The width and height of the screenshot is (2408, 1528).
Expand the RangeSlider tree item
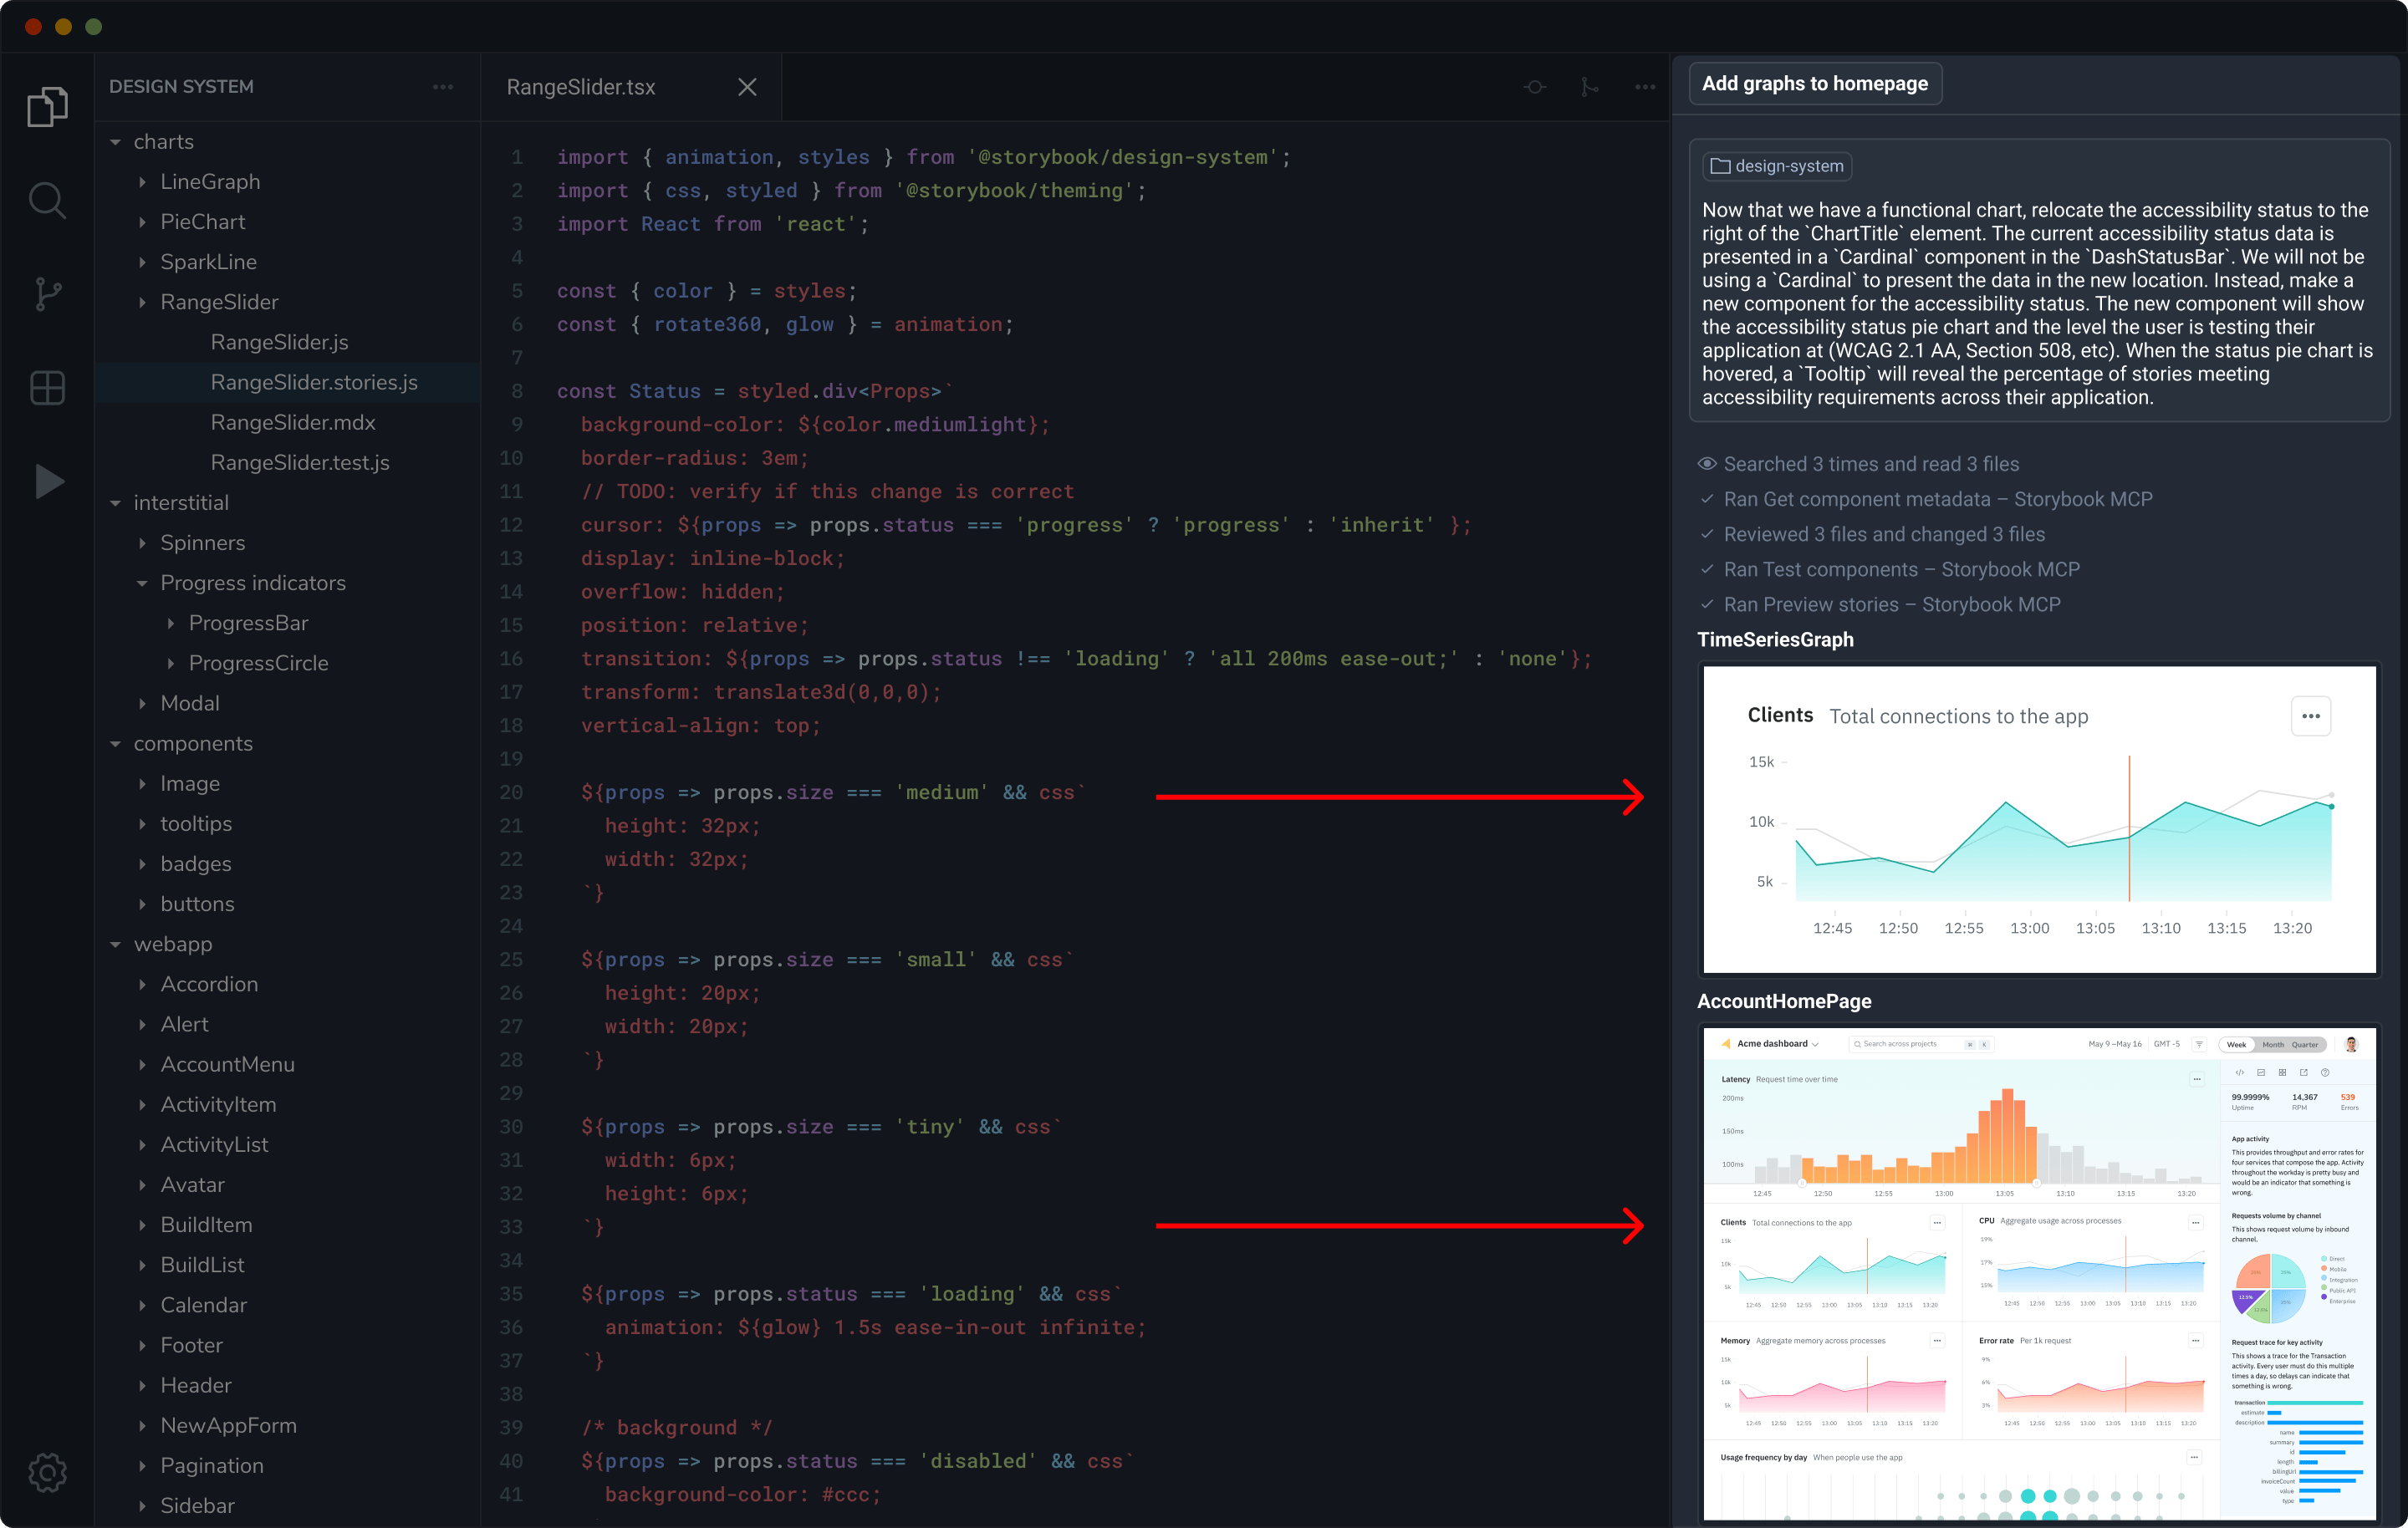click(144, 302)
